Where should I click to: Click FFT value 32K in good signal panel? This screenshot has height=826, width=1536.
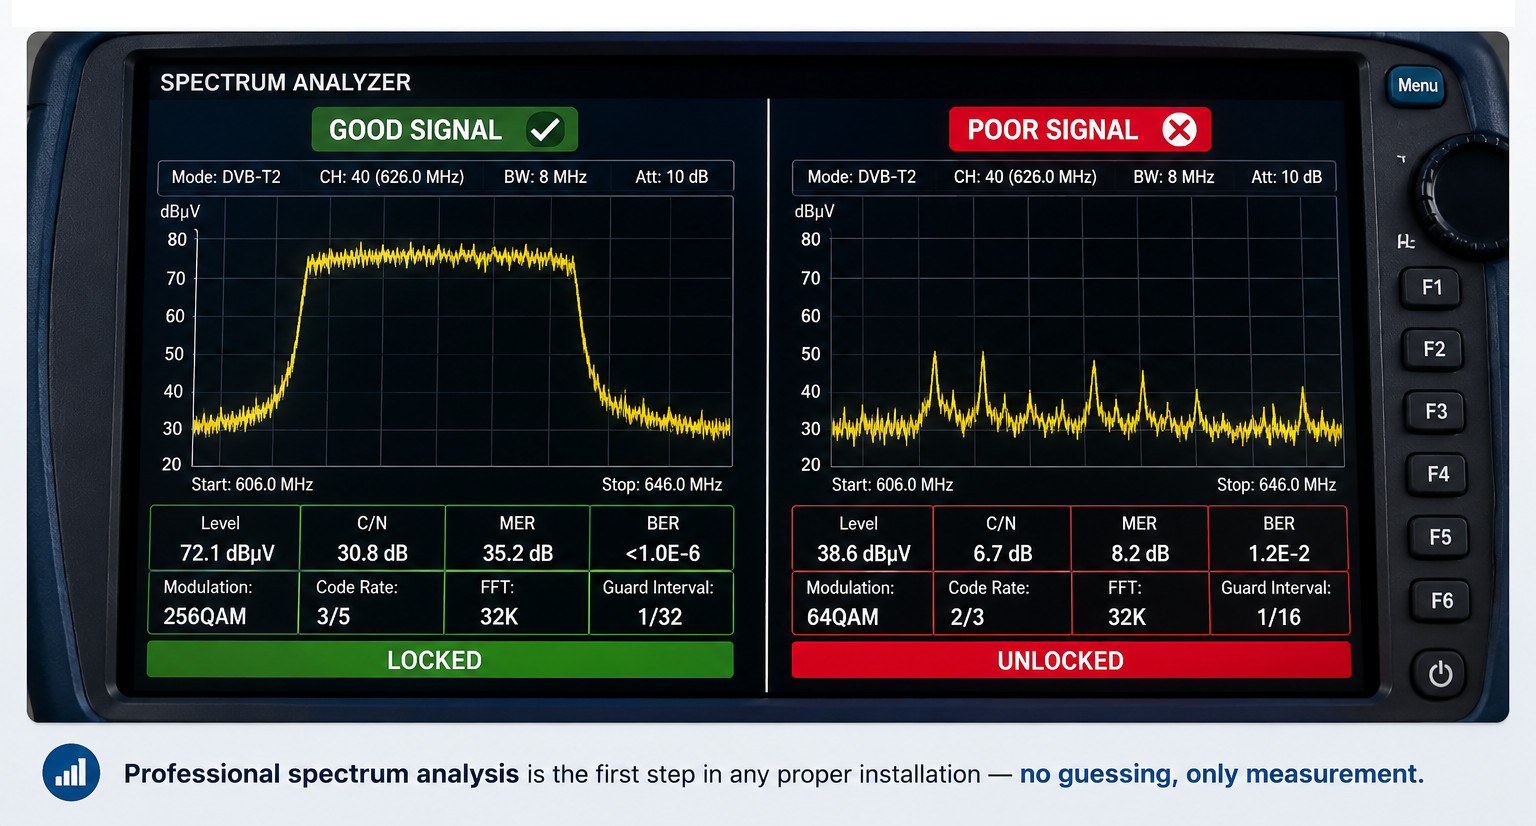[x=499, y=616]
